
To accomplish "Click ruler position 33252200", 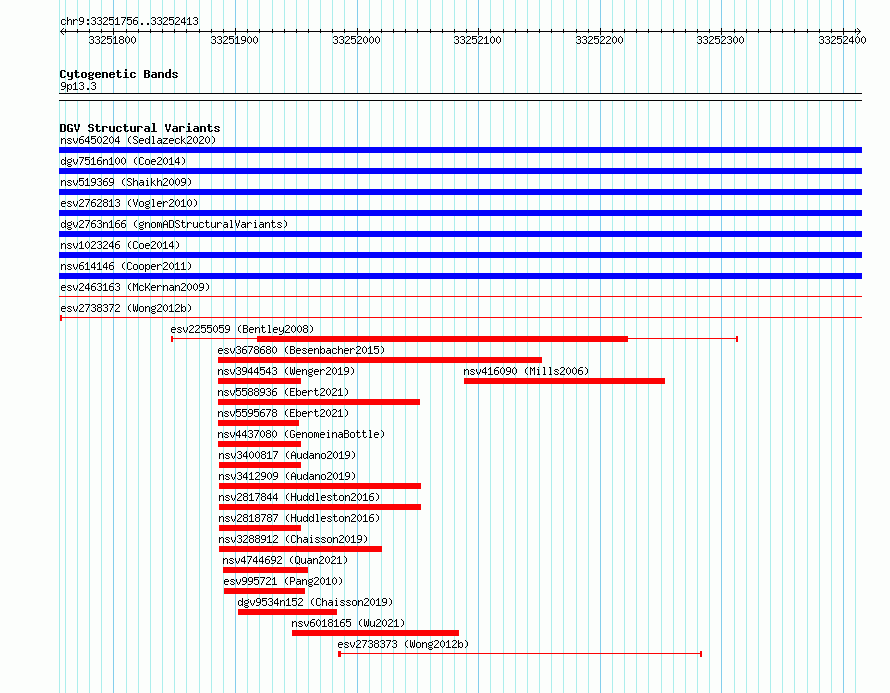I will click(599, 40).
